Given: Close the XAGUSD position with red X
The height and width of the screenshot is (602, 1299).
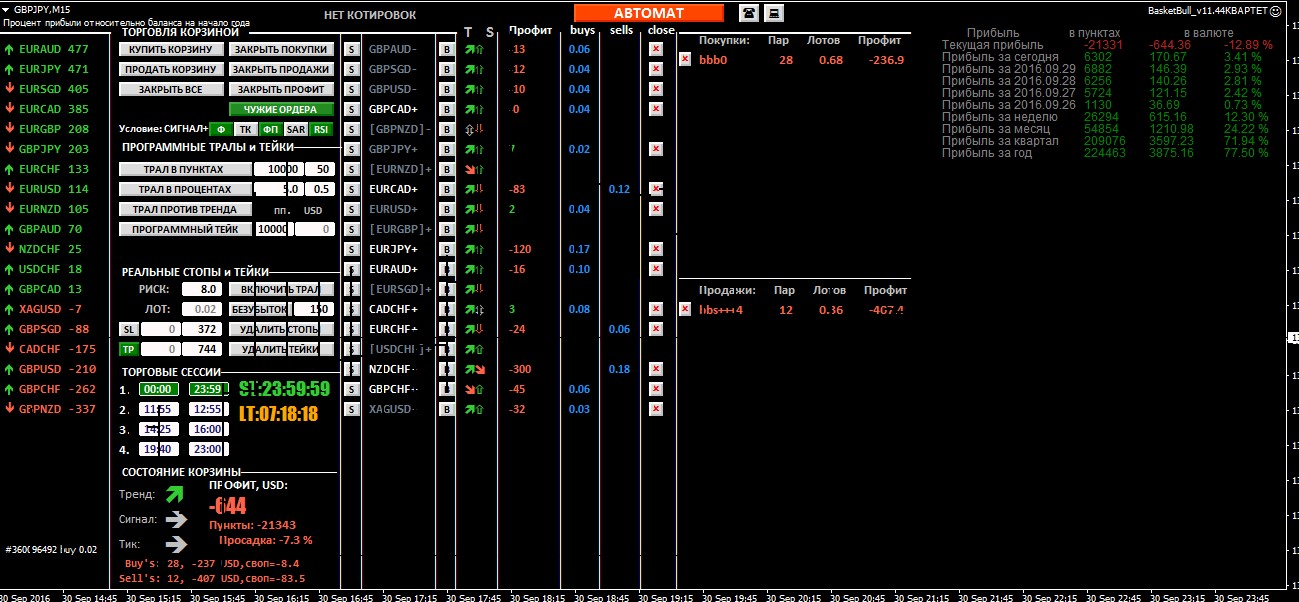Looking at the screenshot, I should (656, 409).
